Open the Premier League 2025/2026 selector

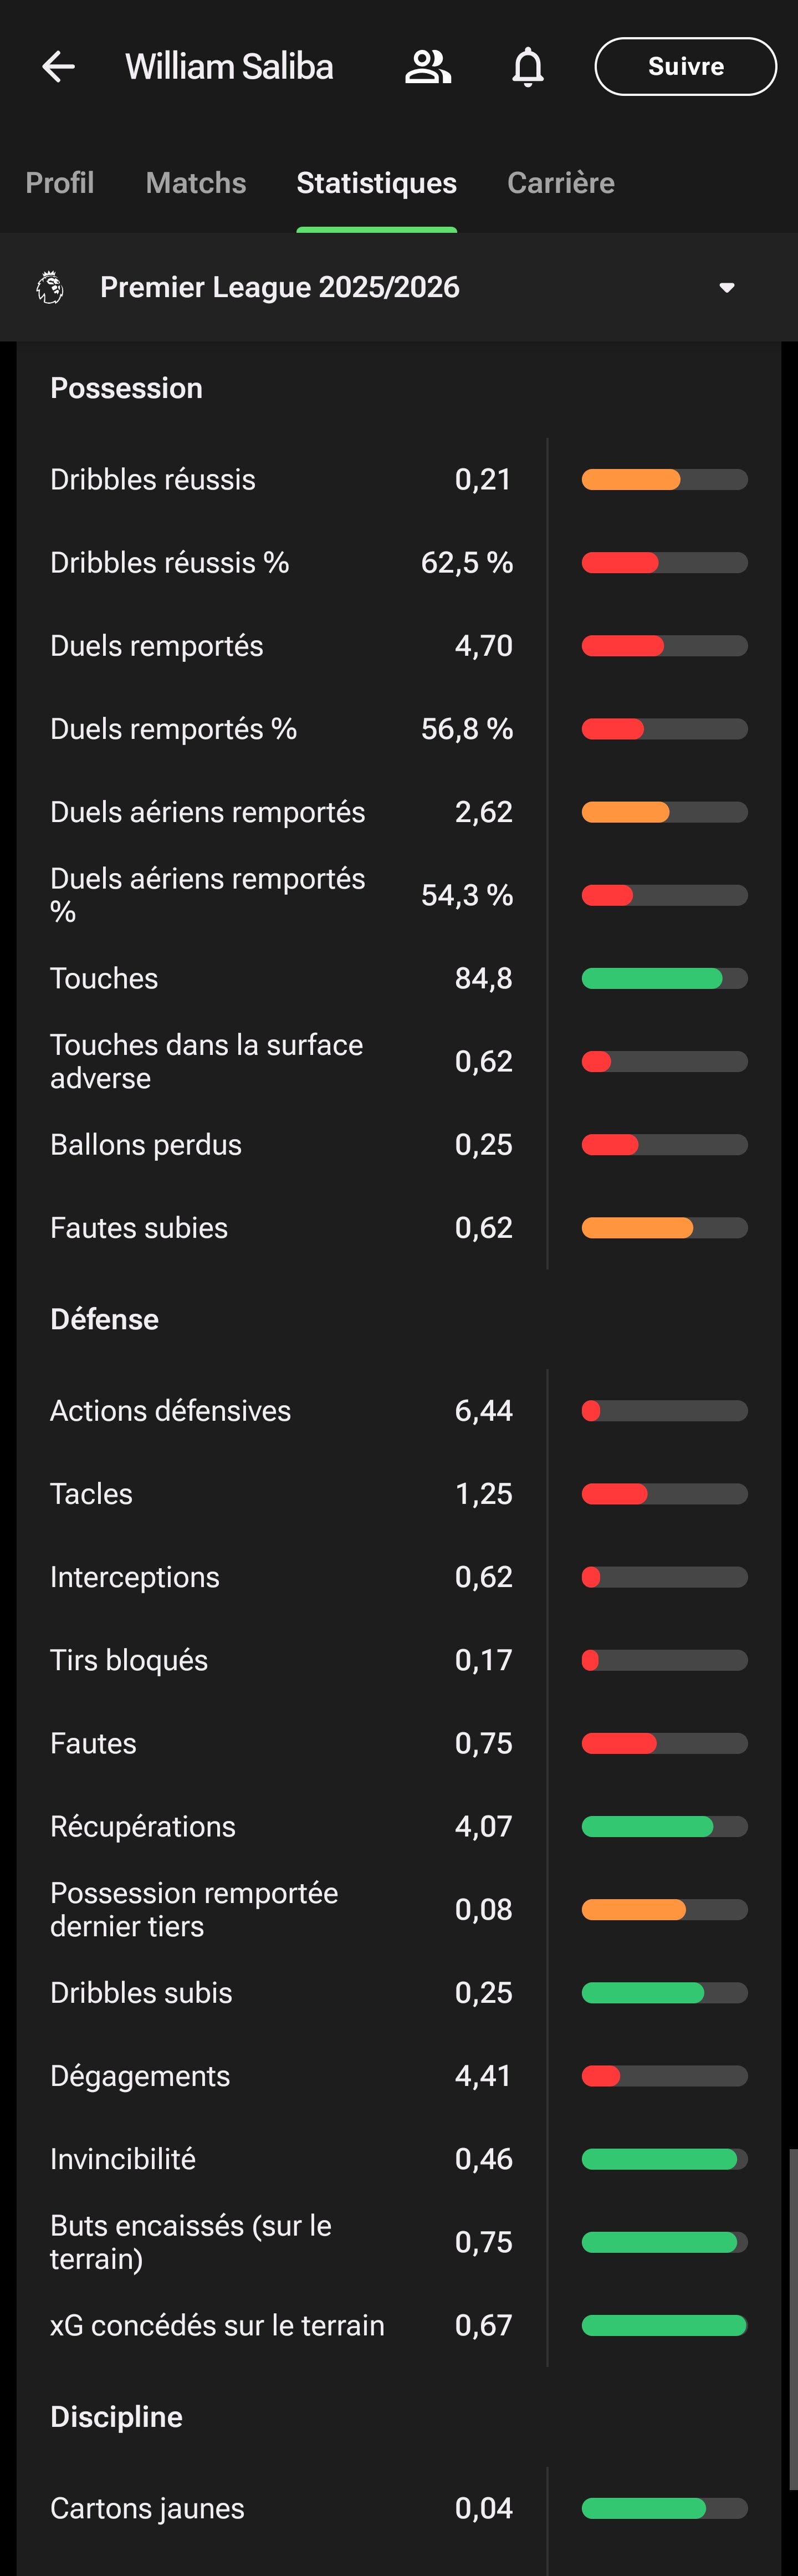[280, 288]
